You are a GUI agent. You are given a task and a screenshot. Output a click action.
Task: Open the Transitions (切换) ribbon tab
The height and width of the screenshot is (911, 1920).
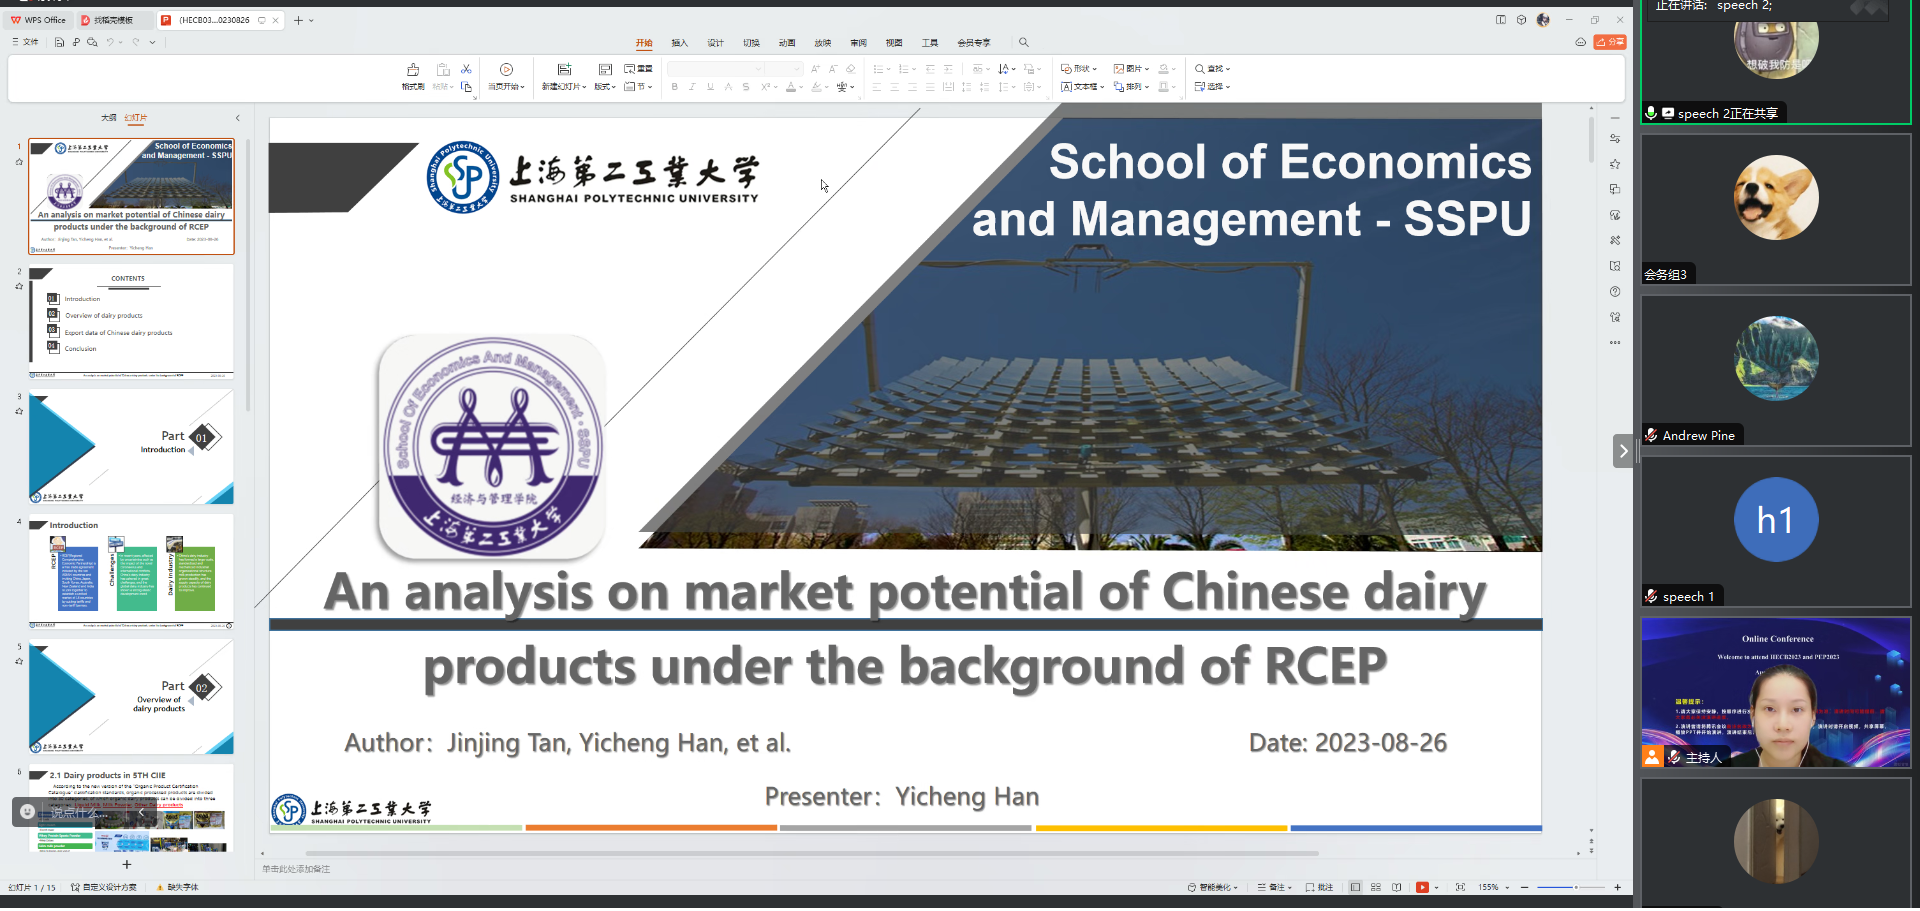click(751, 43)
